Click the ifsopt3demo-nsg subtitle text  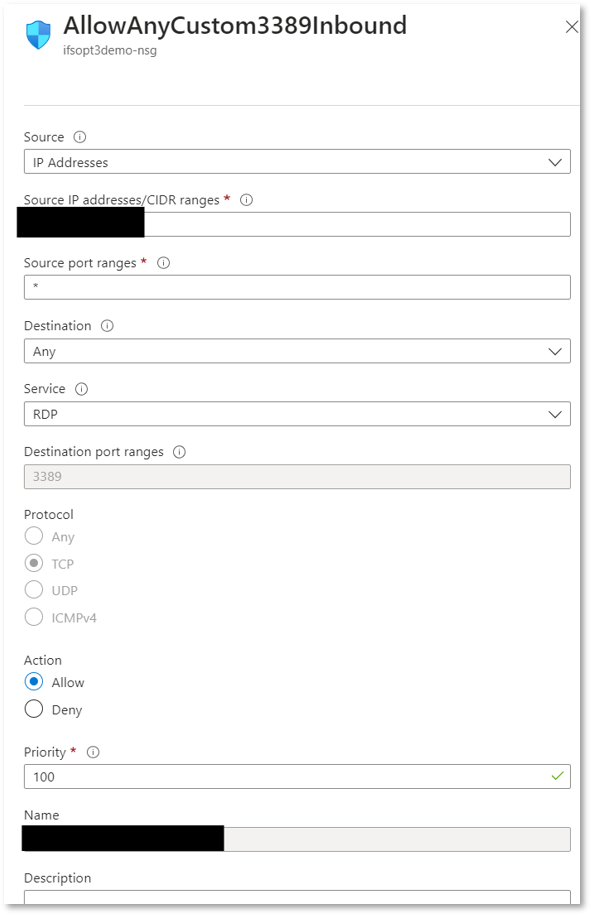click(x=110, y=51)
